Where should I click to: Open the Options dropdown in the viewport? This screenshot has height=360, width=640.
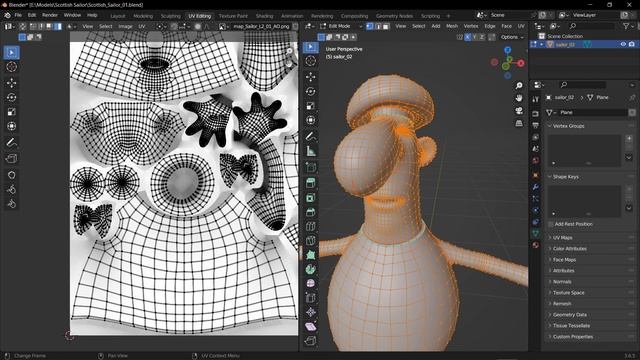pos(512,37)
